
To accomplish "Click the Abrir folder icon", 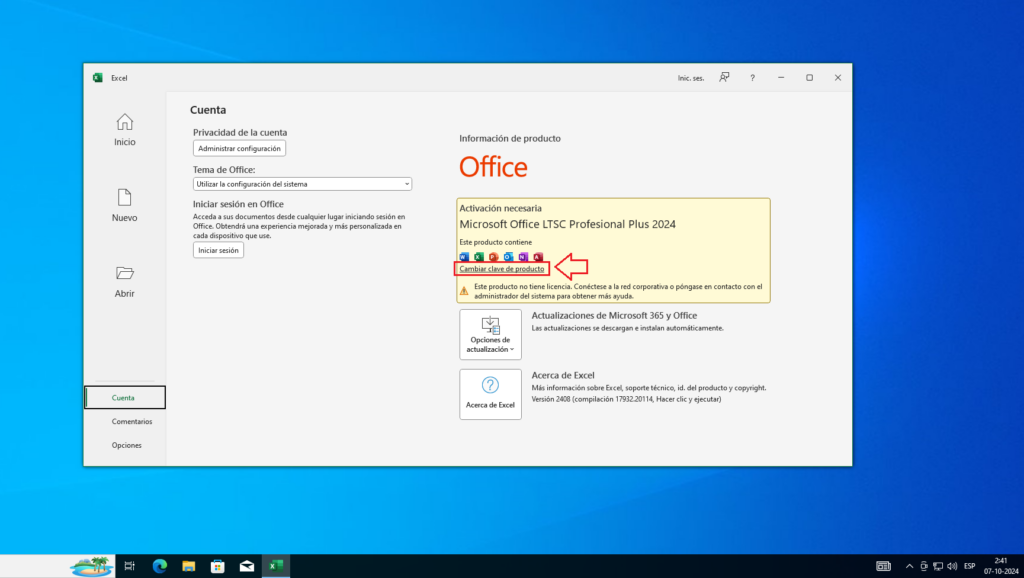I will (124, 274).
